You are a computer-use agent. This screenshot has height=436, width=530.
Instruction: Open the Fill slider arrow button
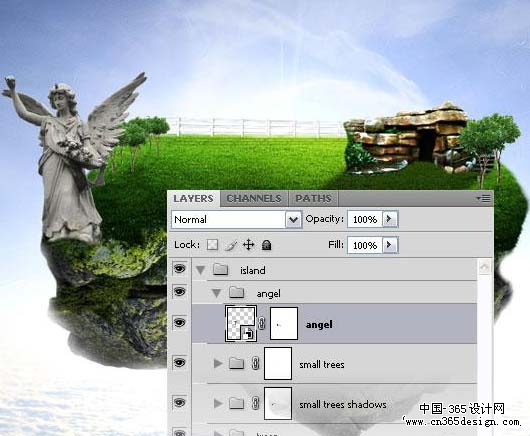(390, 245)
